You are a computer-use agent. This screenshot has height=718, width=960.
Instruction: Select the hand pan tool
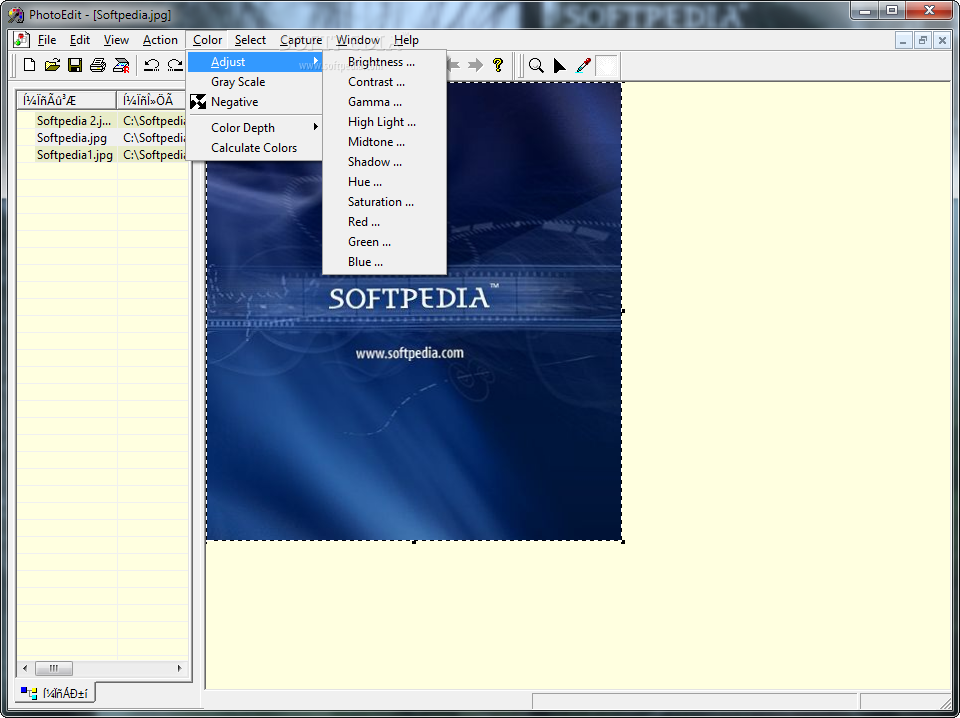coord(606,65)
